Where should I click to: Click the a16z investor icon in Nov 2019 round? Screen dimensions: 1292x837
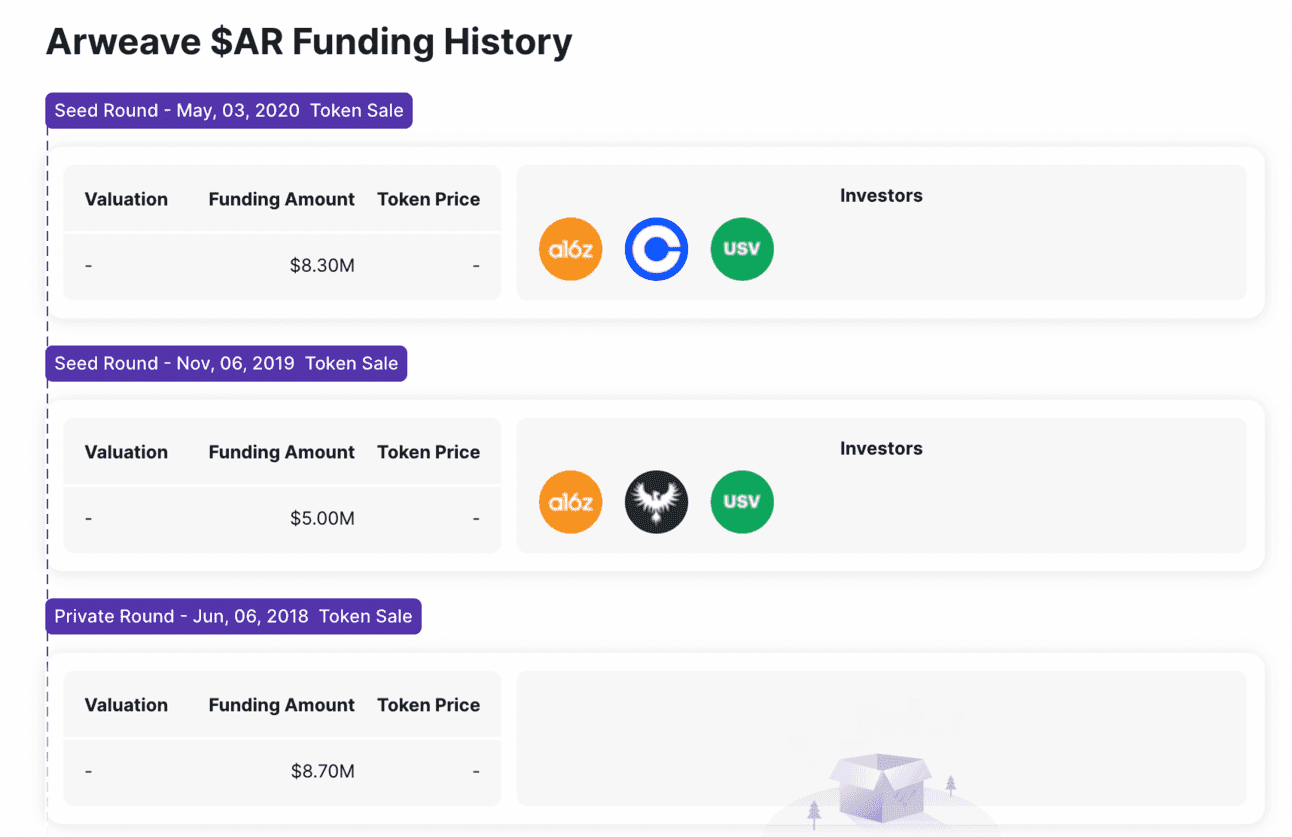tap(570, 502)
